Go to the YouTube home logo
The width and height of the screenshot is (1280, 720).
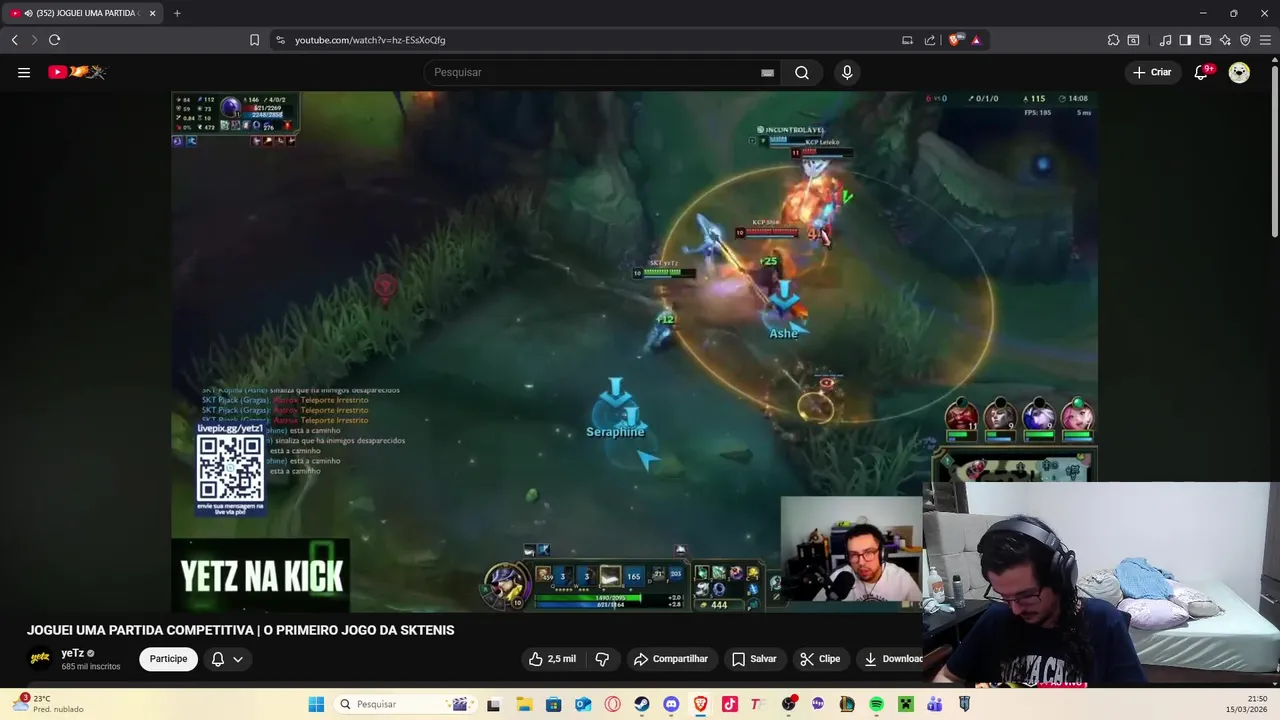click(77, 72)
